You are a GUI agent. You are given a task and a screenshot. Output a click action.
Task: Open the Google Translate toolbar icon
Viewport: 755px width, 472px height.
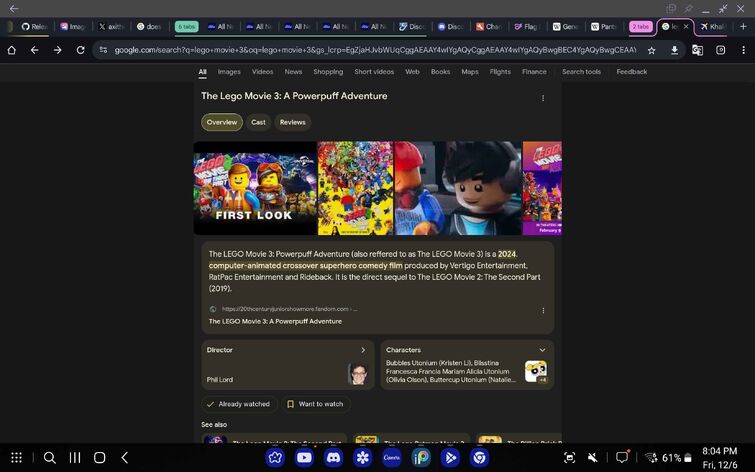pos(697,50)
